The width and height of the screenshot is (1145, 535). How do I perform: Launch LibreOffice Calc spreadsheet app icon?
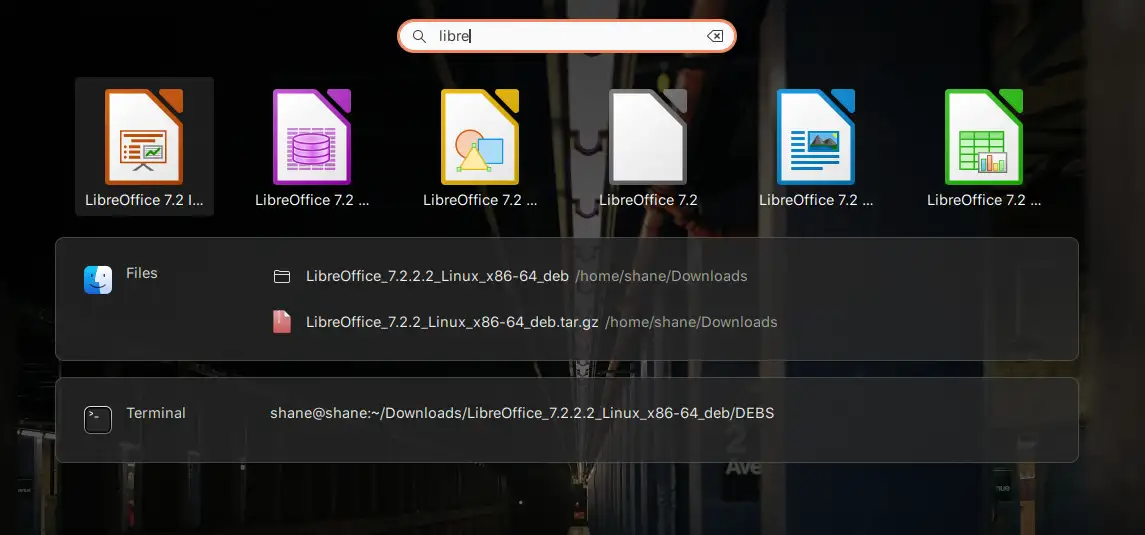(984, 136)
